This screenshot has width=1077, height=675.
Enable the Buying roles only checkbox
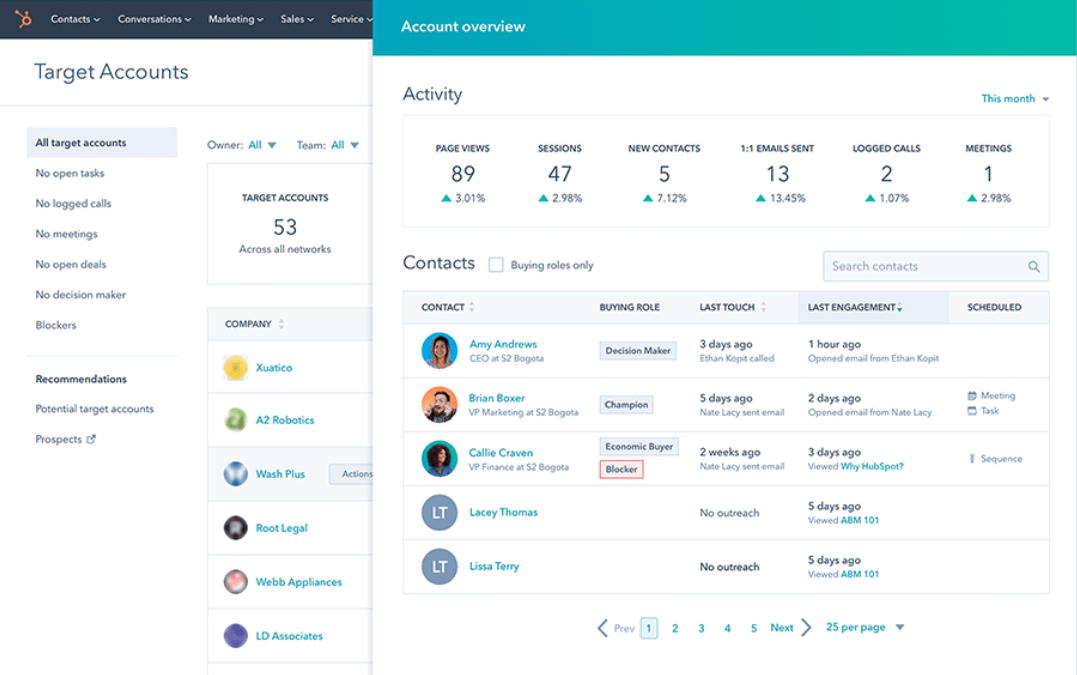[x=495, y=265]
